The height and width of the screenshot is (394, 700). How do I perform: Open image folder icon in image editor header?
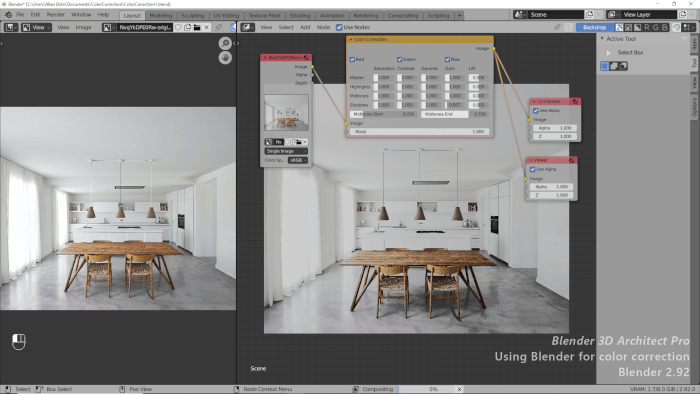[x=197, y=27]
